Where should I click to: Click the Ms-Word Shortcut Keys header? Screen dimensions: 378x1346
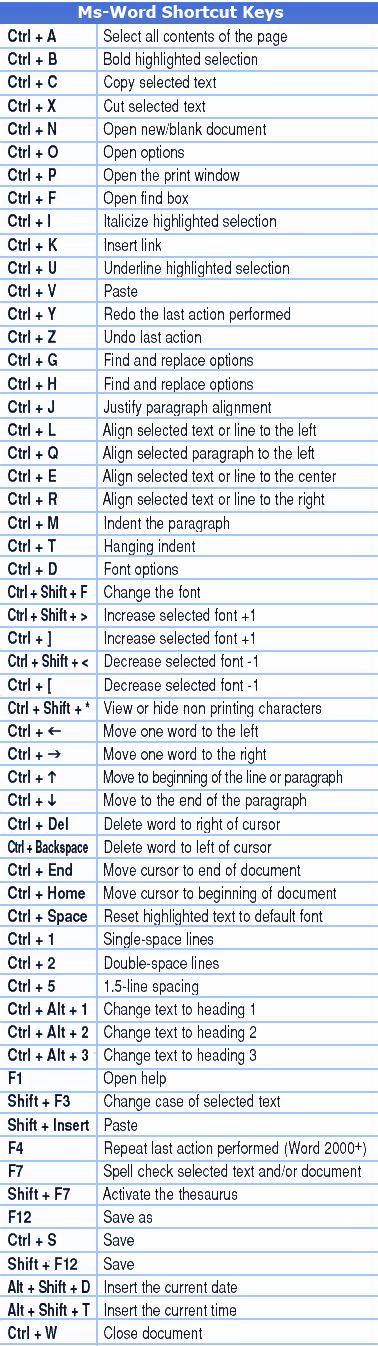pyautogui.click(x=189, y=12)
